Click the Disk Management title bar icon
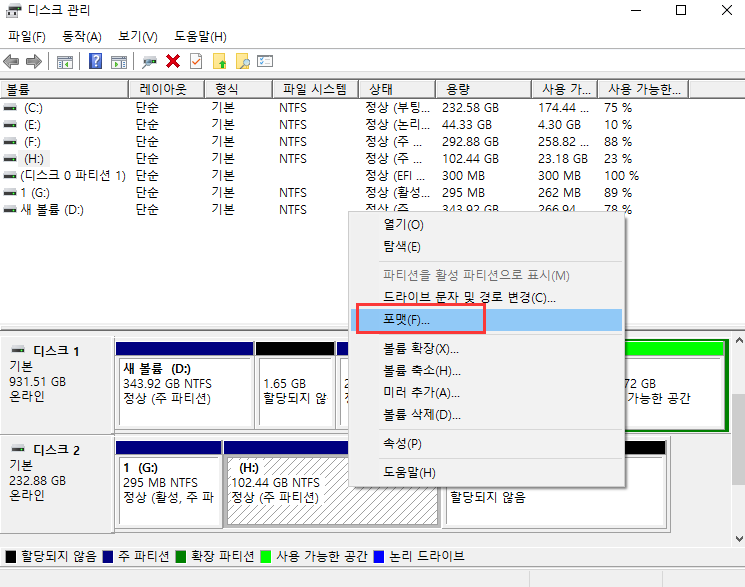745x587 pixels. point(13,10)
